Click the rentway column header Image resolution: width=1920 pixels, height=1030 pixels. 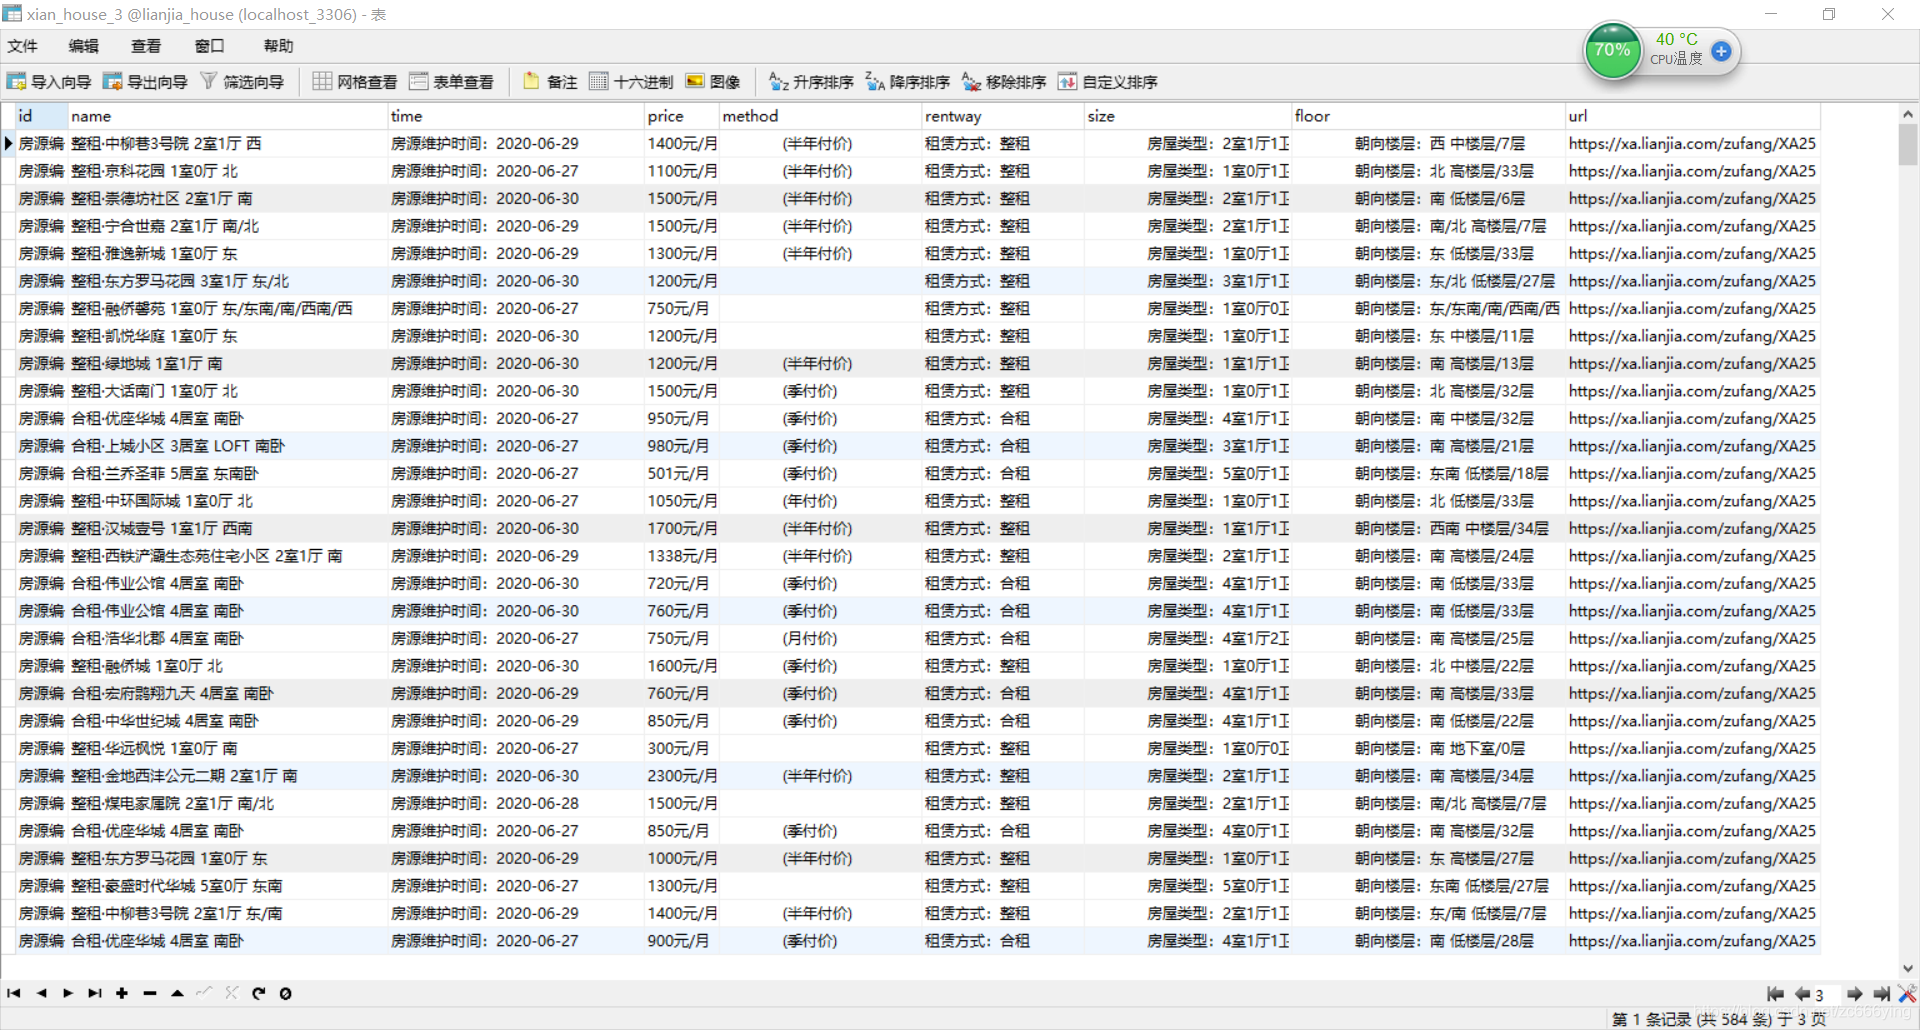tap(1004, 116)
